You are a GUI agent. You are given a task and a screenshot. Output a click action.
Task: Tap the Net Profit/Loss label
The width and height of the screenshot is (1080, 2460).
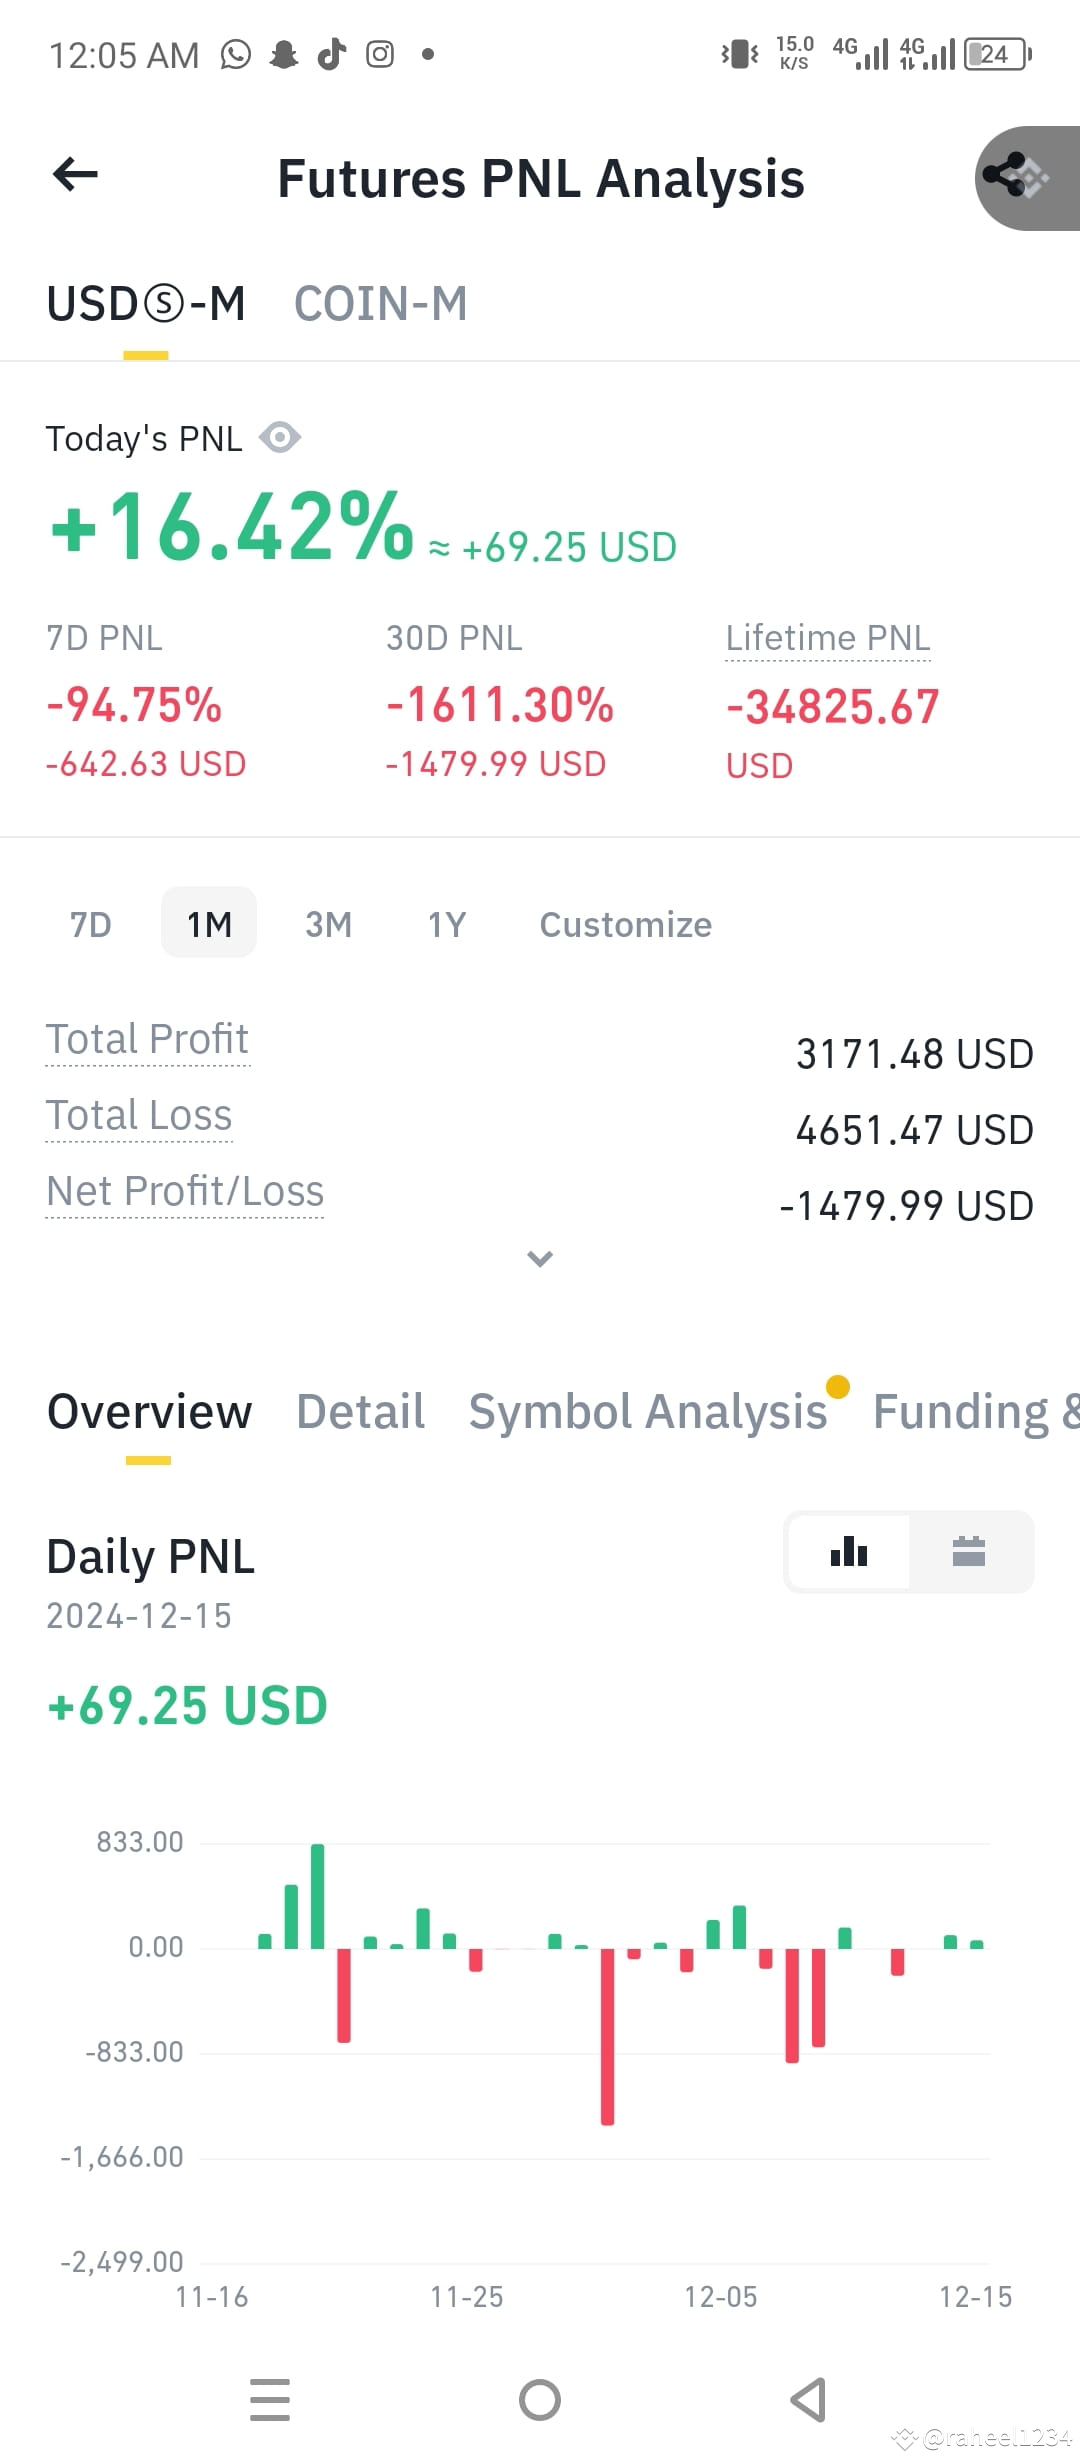coord(185,1191)
